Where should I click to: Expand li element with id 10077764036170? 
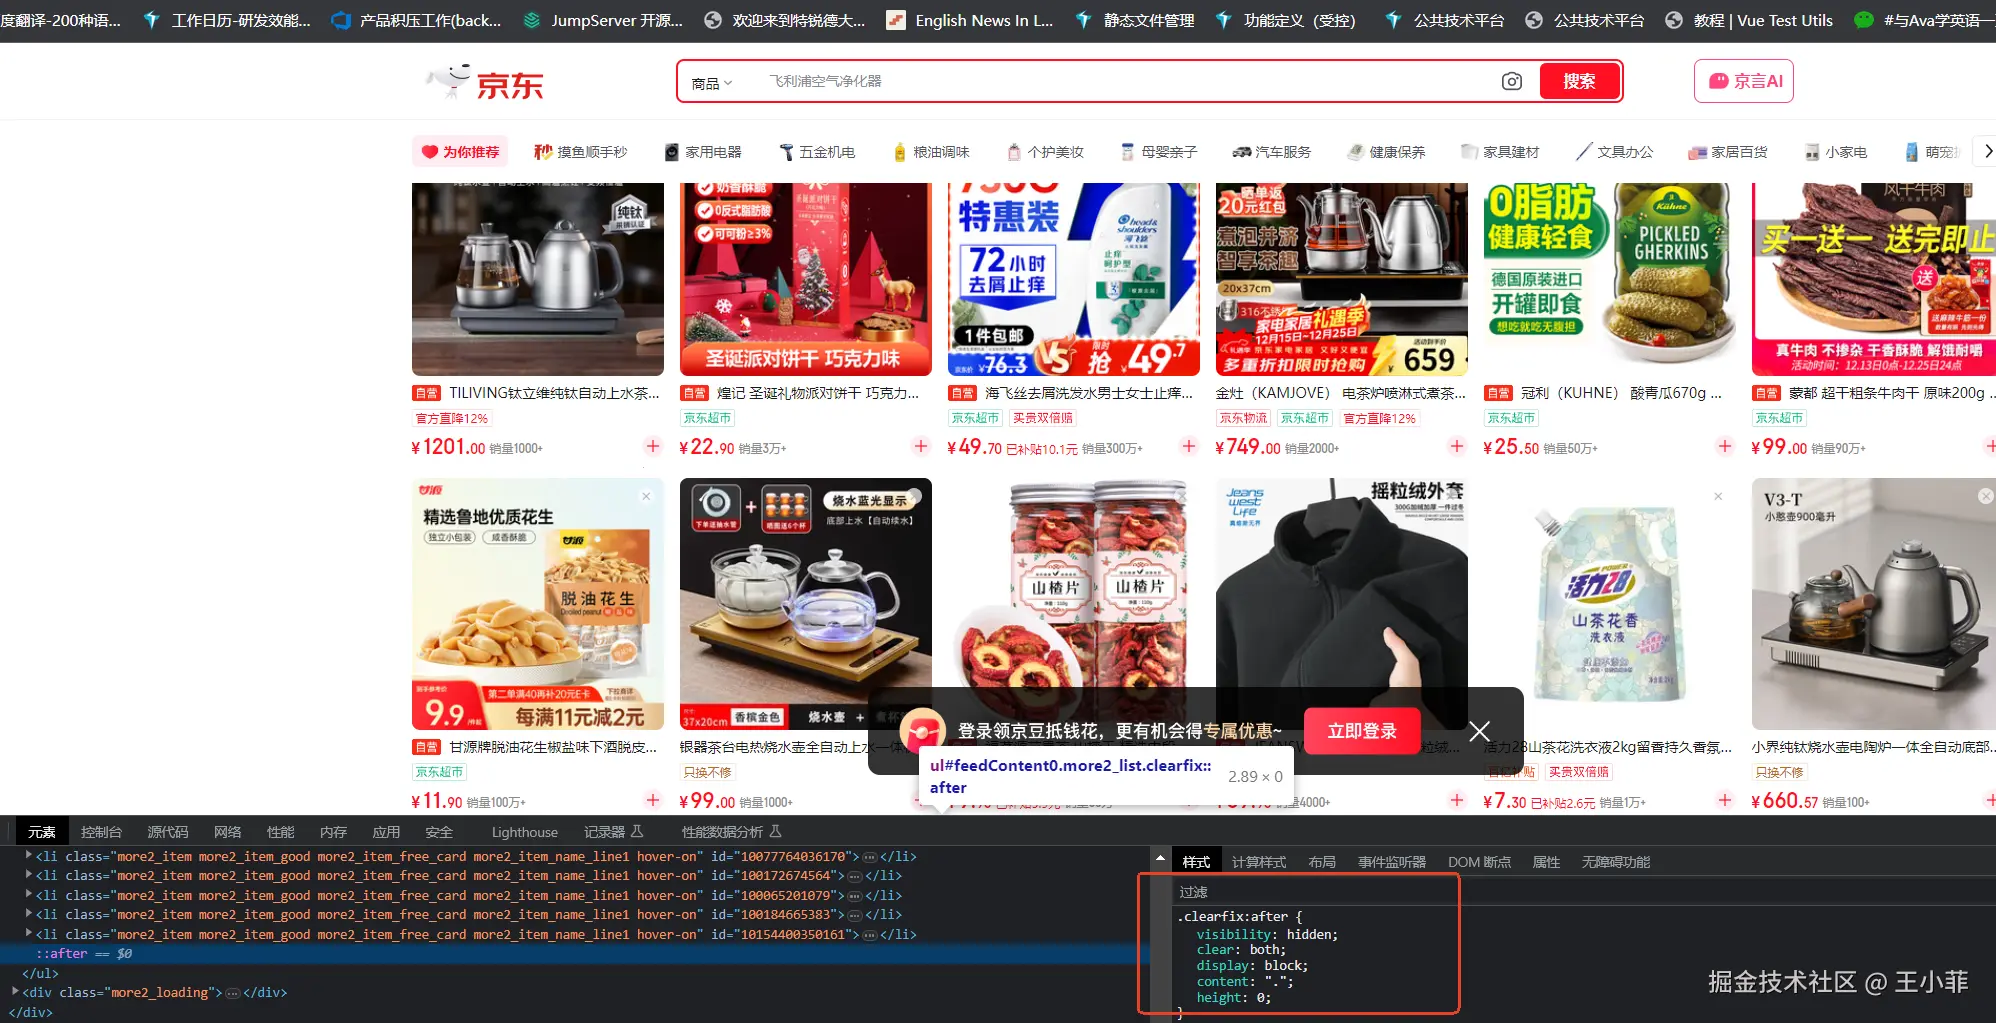click(29, 856)
